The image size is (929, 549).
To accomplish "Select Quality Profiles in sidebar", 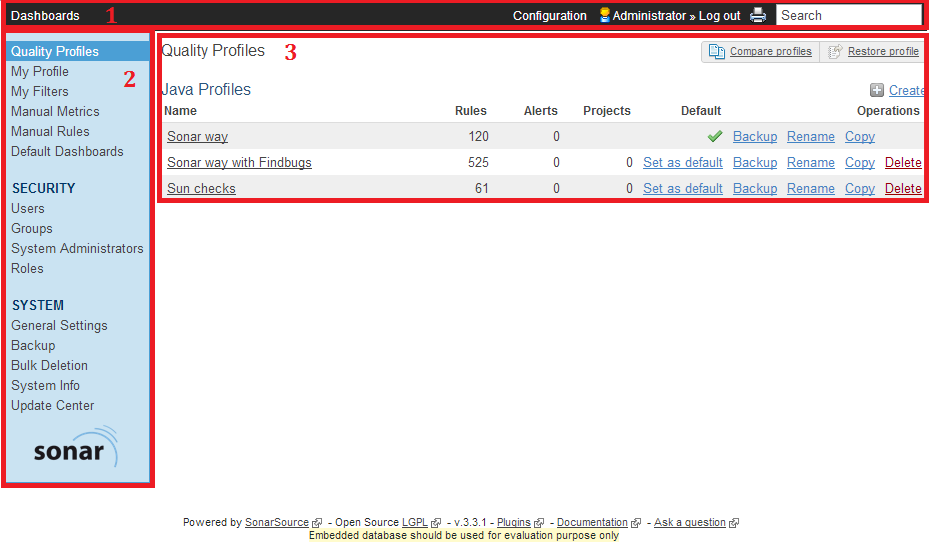I will 78,52.
